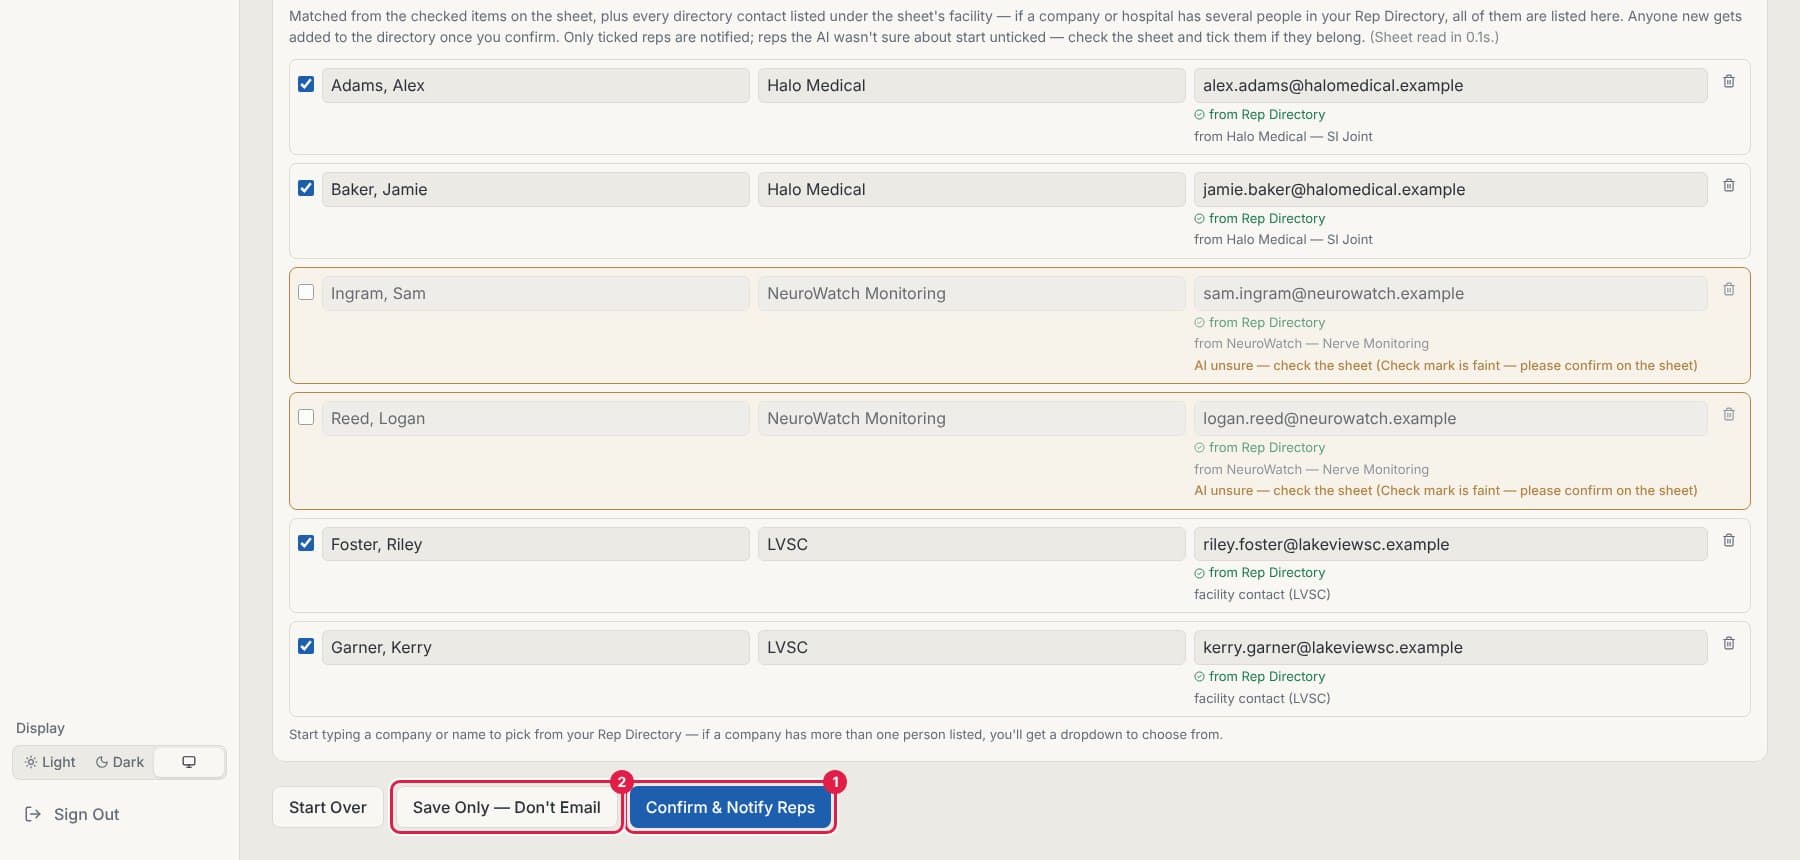Edit jamie.baker@halomedical.example email field
The width and height of the screenshot is (1800, 860).
1450,189
